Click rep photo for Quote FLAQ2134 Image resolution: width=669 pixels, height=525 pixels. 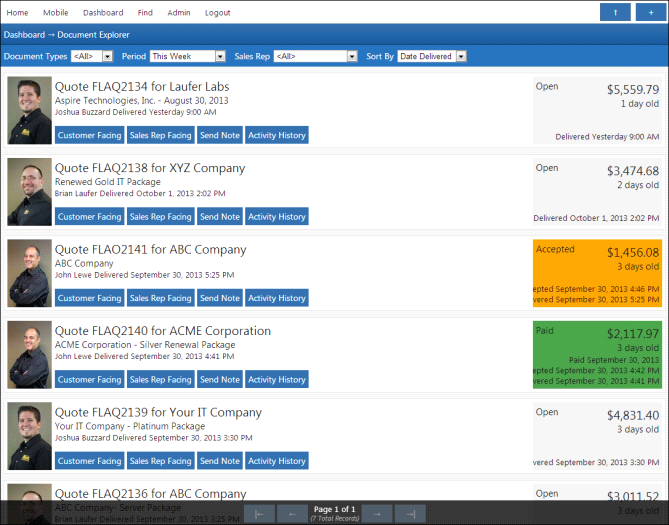29,110
